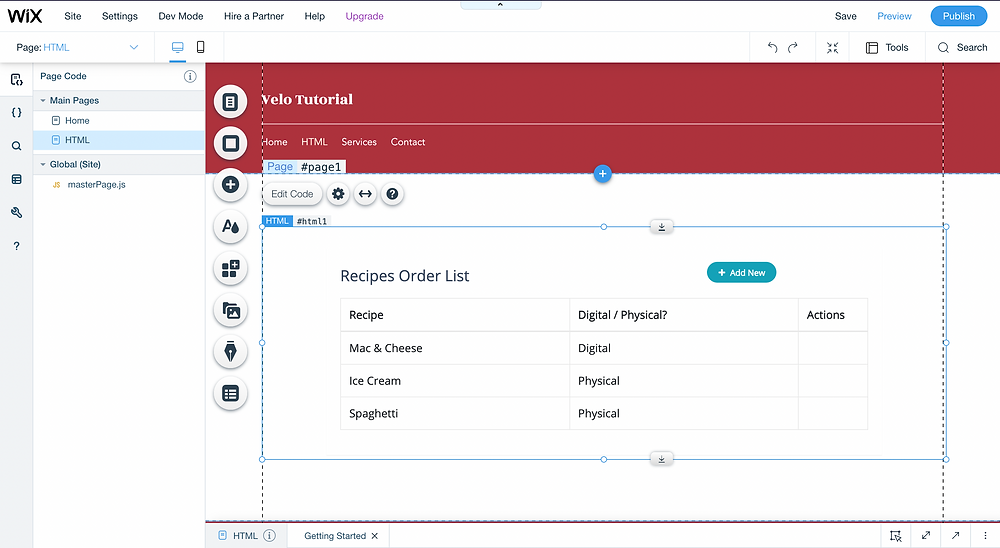Click the zoom out collapse arrows icon
Screen dimensions: 1000x548
832,47
